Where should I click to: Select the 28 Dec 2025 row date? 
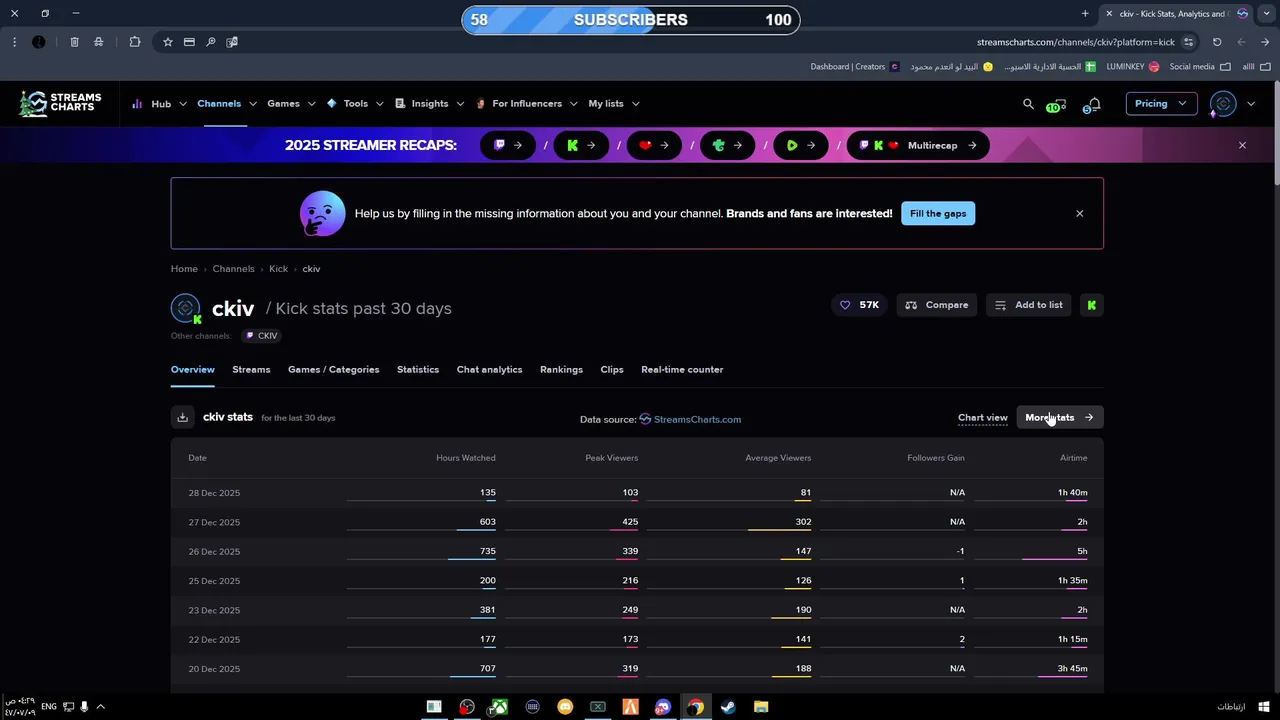point(214,493)
